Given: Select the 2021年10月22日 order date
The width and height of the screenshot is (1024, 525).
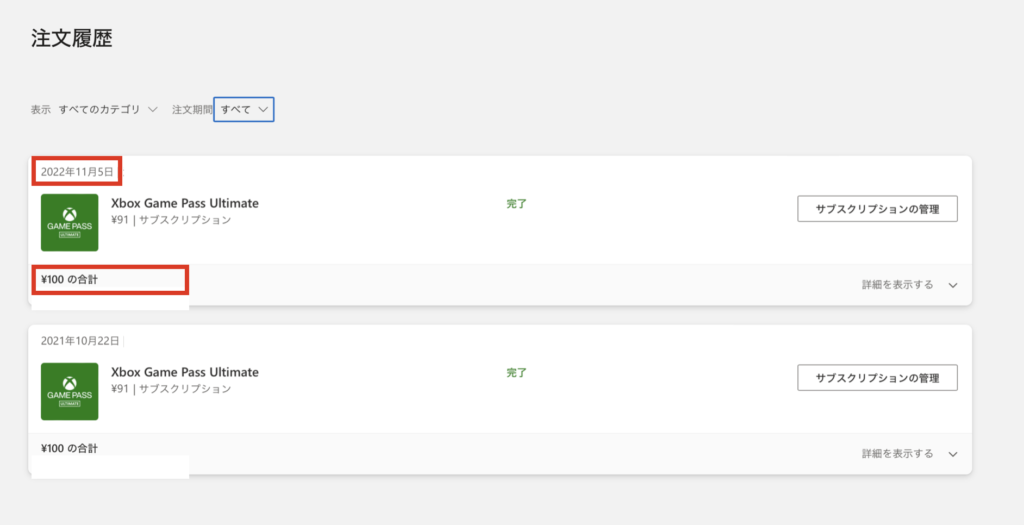Looking at the screenshot, I should pos(81,341).
